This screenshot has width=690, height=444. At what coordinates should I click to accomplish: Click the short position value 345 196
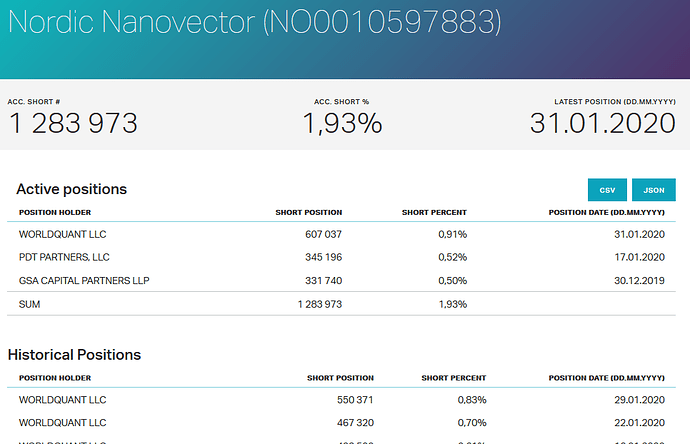pos(323,257)
